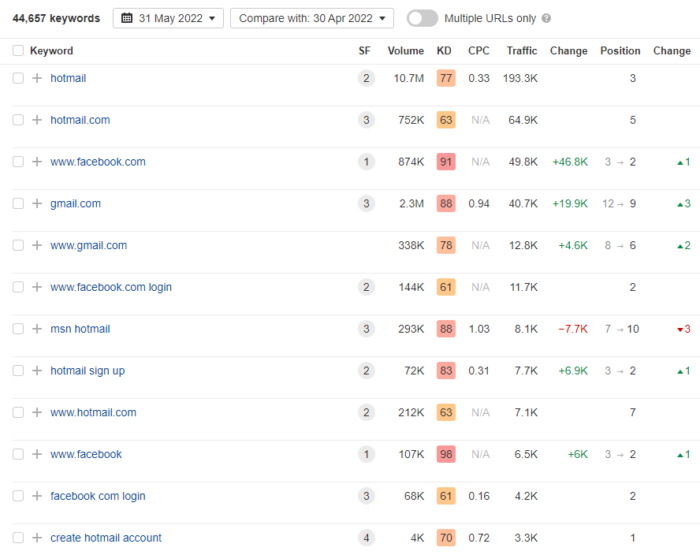Image resolution: width=700 pixels, height=555 pixels.
Task: Expand www.hotmail.com row plus icon
Action: (37, 413)
